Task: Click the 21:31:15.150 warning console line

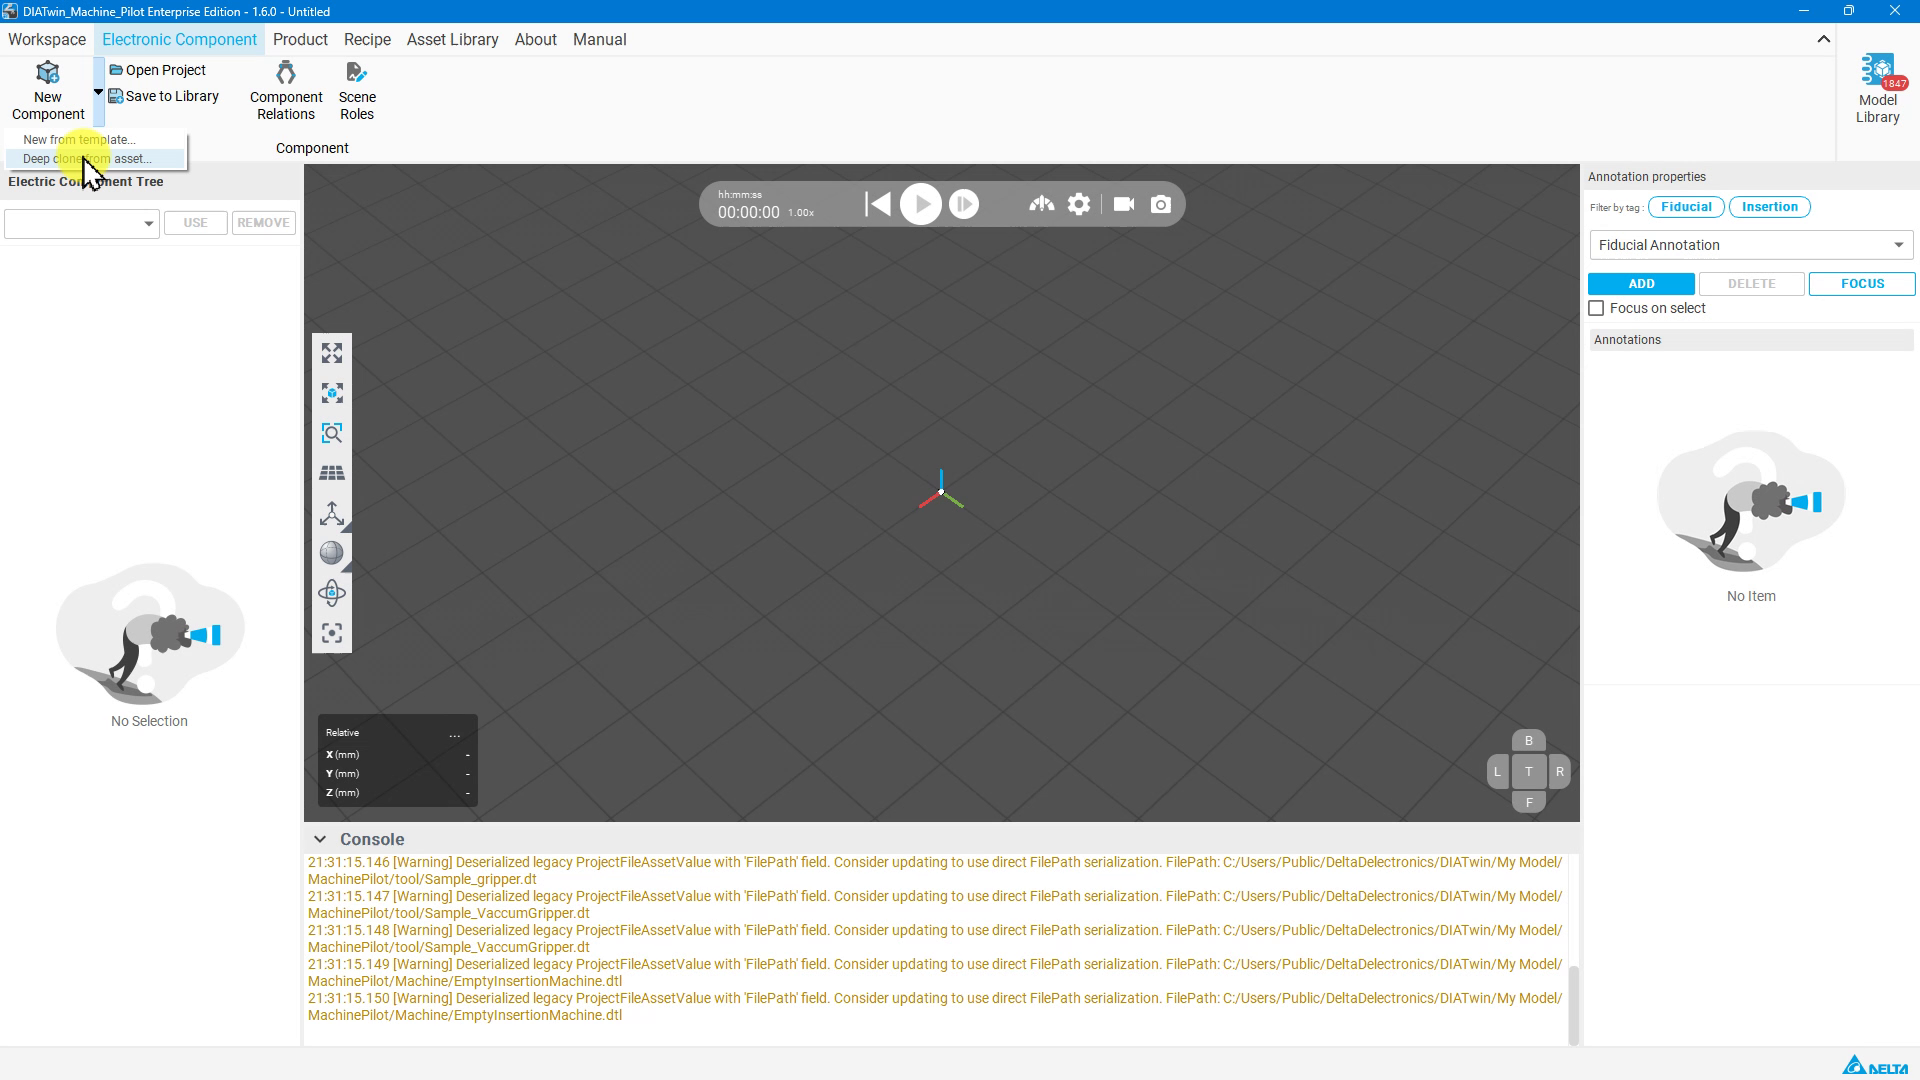Action: point(935,1007)
